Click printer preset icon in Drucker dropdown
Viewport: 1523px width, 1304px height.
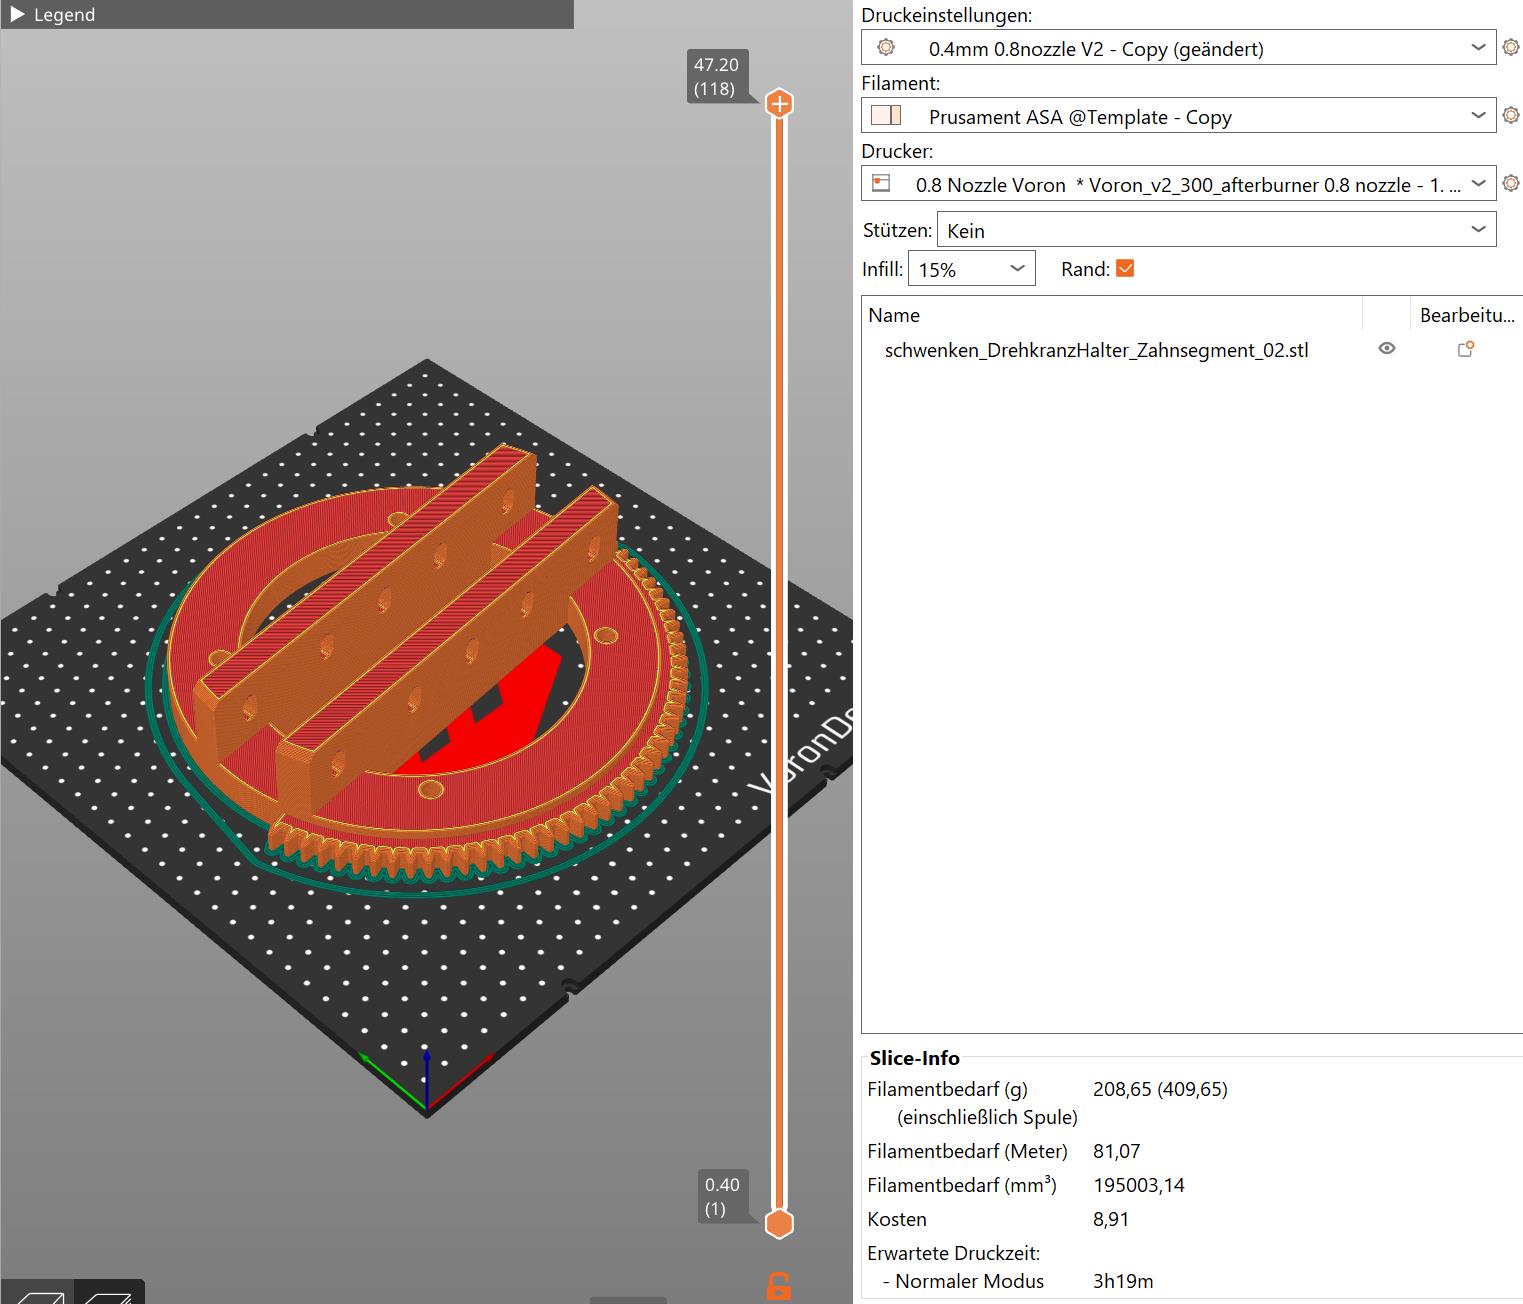pos(881,183)
